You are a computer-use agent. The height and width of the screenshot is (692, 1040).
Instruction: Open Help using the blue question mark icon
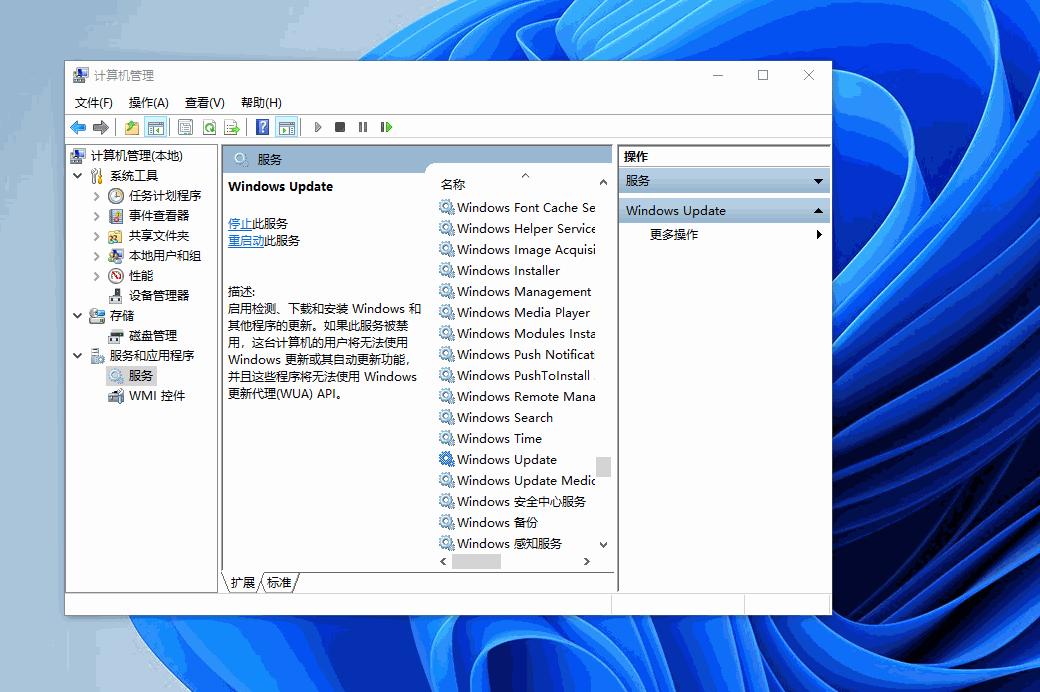click(261, 127)
